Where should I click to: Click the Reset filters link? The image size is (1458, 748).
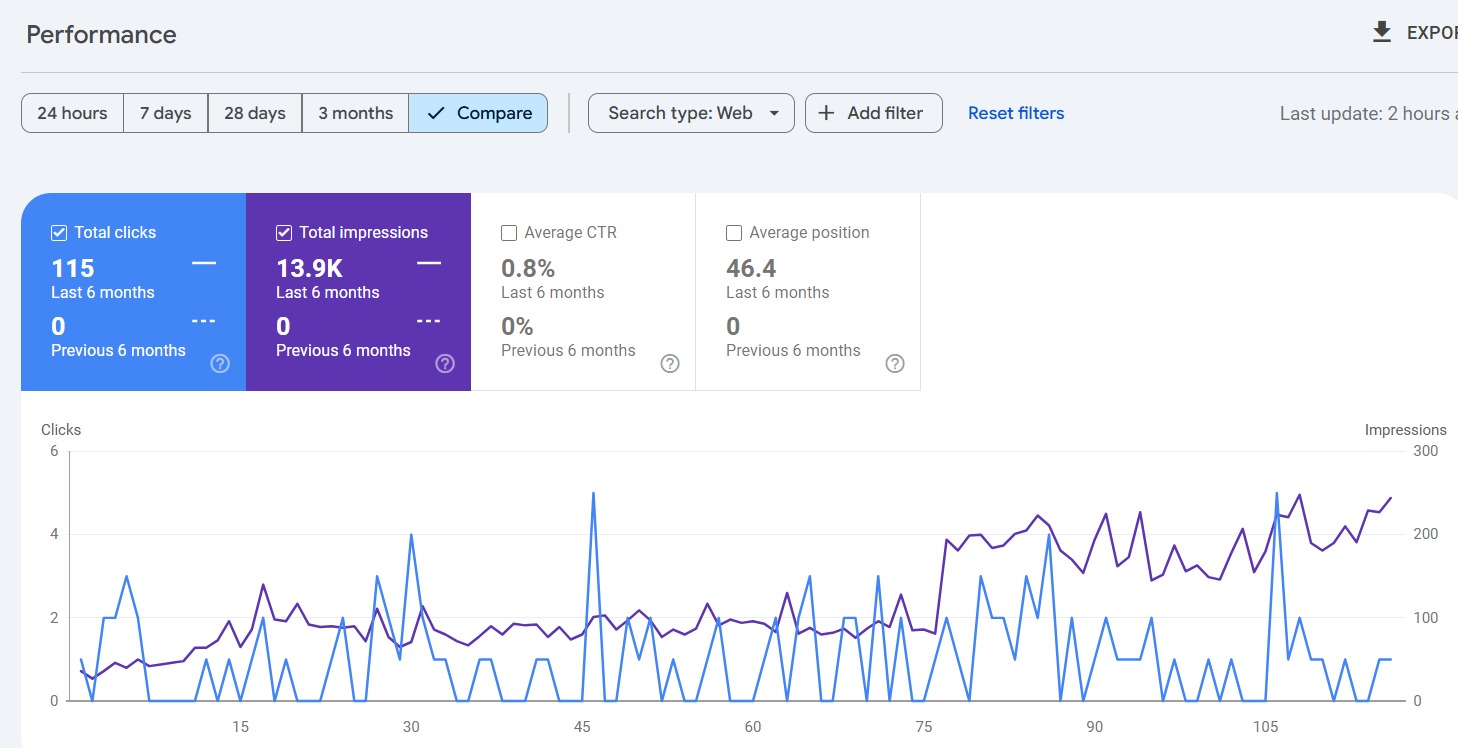tap(1016, 113)
